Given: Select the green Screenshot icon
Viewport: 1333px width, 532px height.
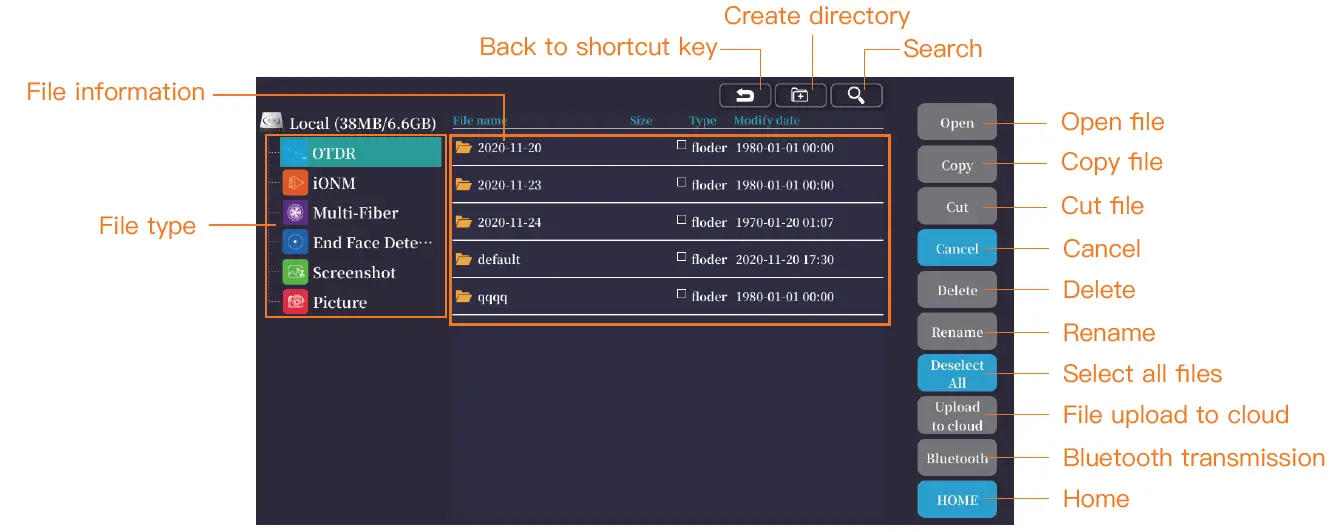Looking at the screenshot, I should [295, 272].
